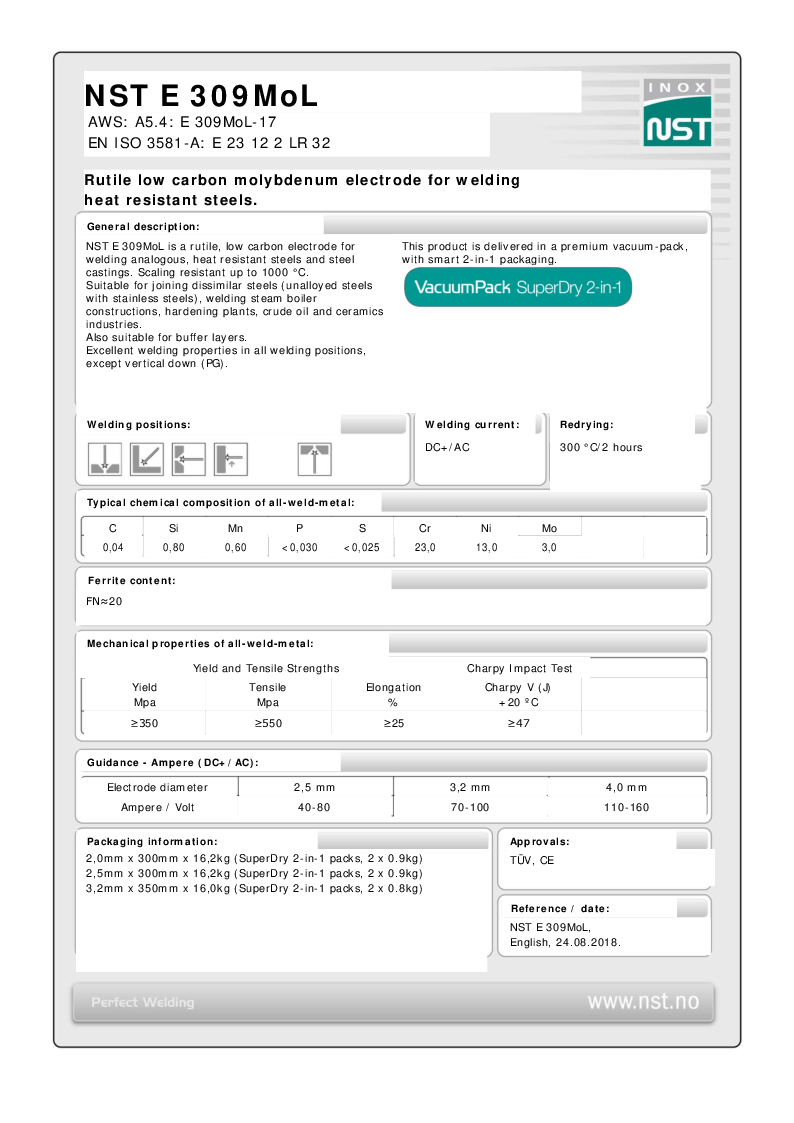Click the Redrying heading
This screenshot has height=1123, width=794.
pos(586,425)
